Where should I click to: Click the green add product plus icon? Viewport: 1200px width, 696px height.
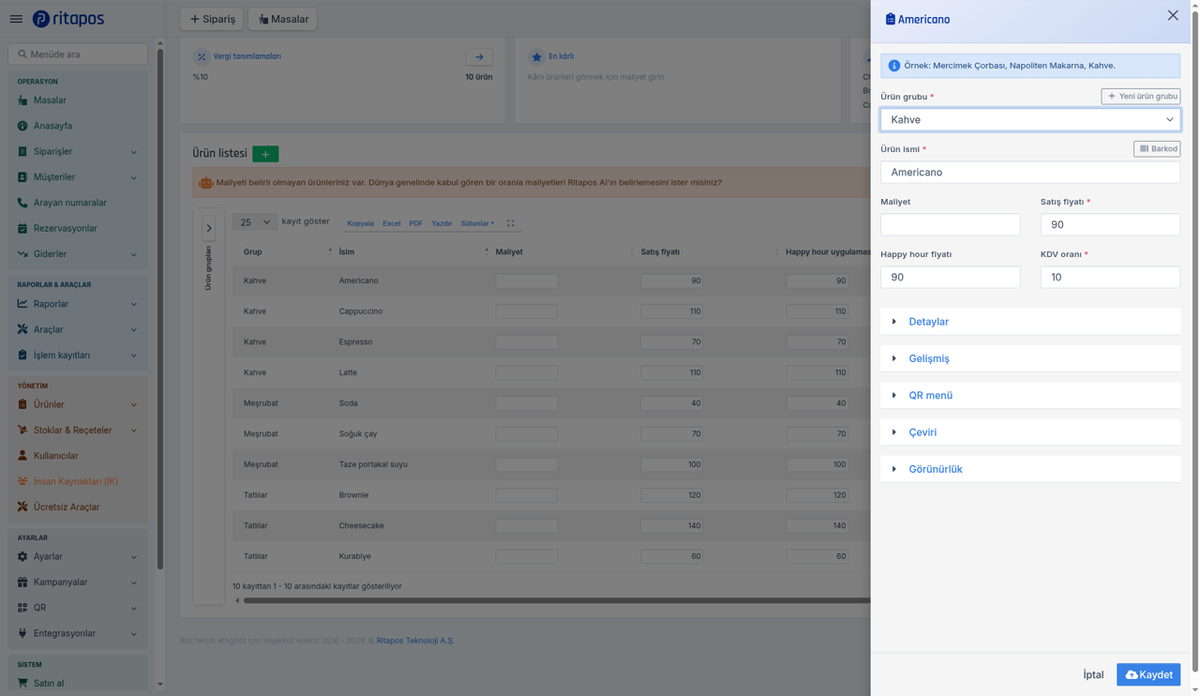[x=265, y=154]
